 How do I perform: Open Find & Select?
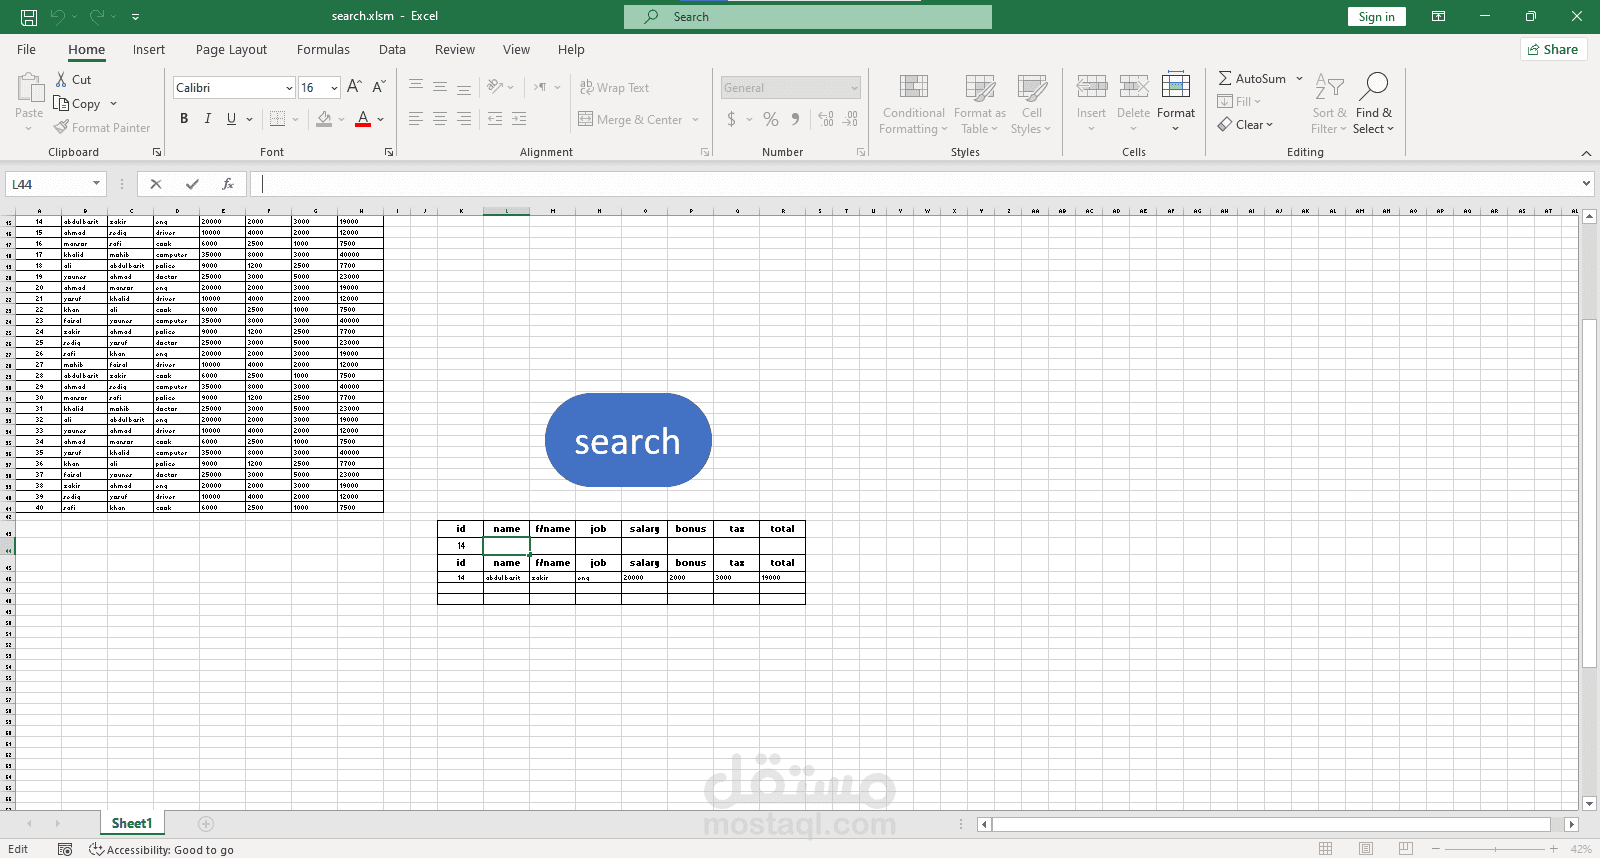click(x=1374, y=104)
